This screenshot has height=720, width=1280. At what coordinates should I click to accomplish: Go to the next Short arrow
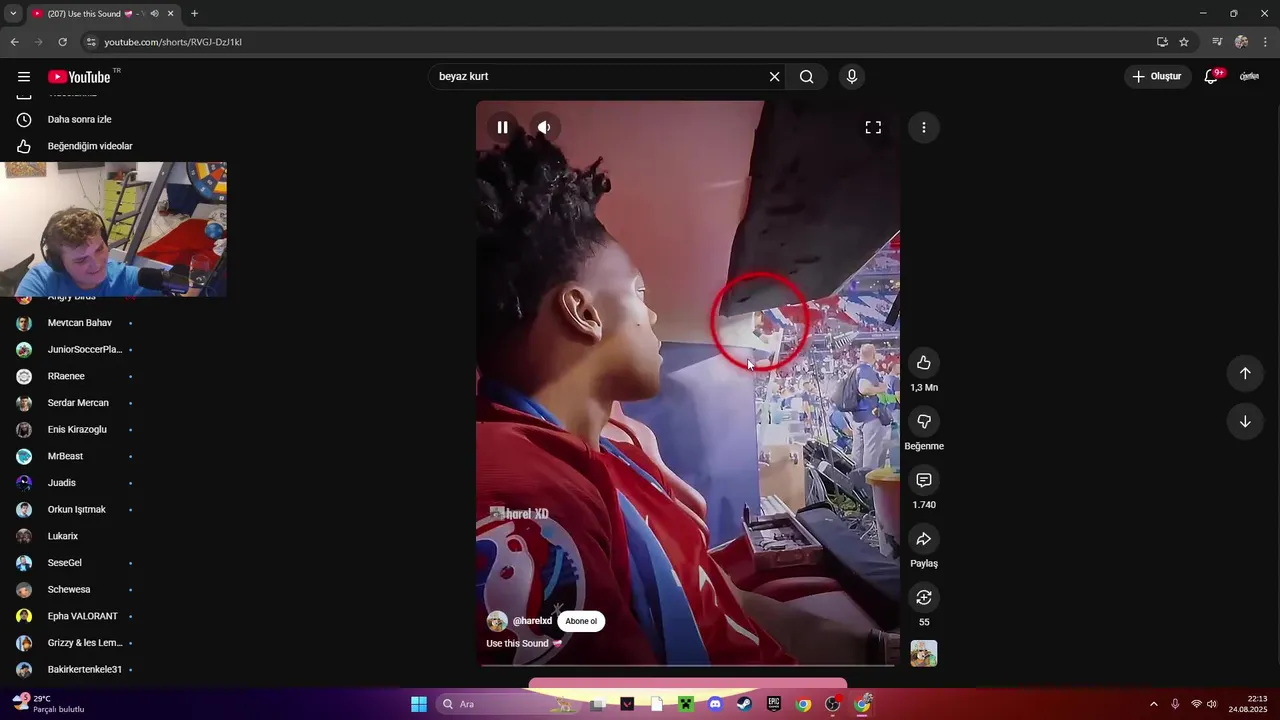tap(1245, 421)
